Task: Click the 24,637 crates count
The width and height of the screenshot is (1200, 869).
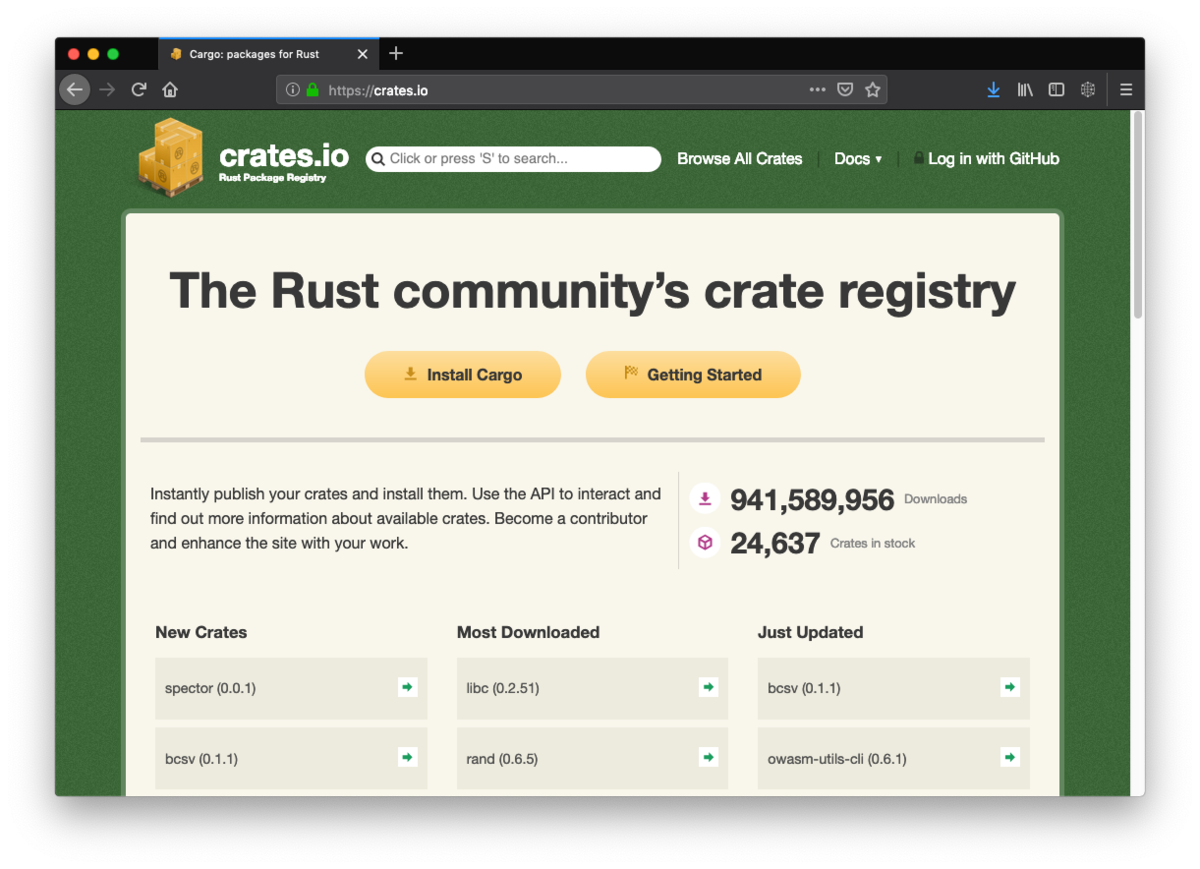Action: [x=775, y=543]
